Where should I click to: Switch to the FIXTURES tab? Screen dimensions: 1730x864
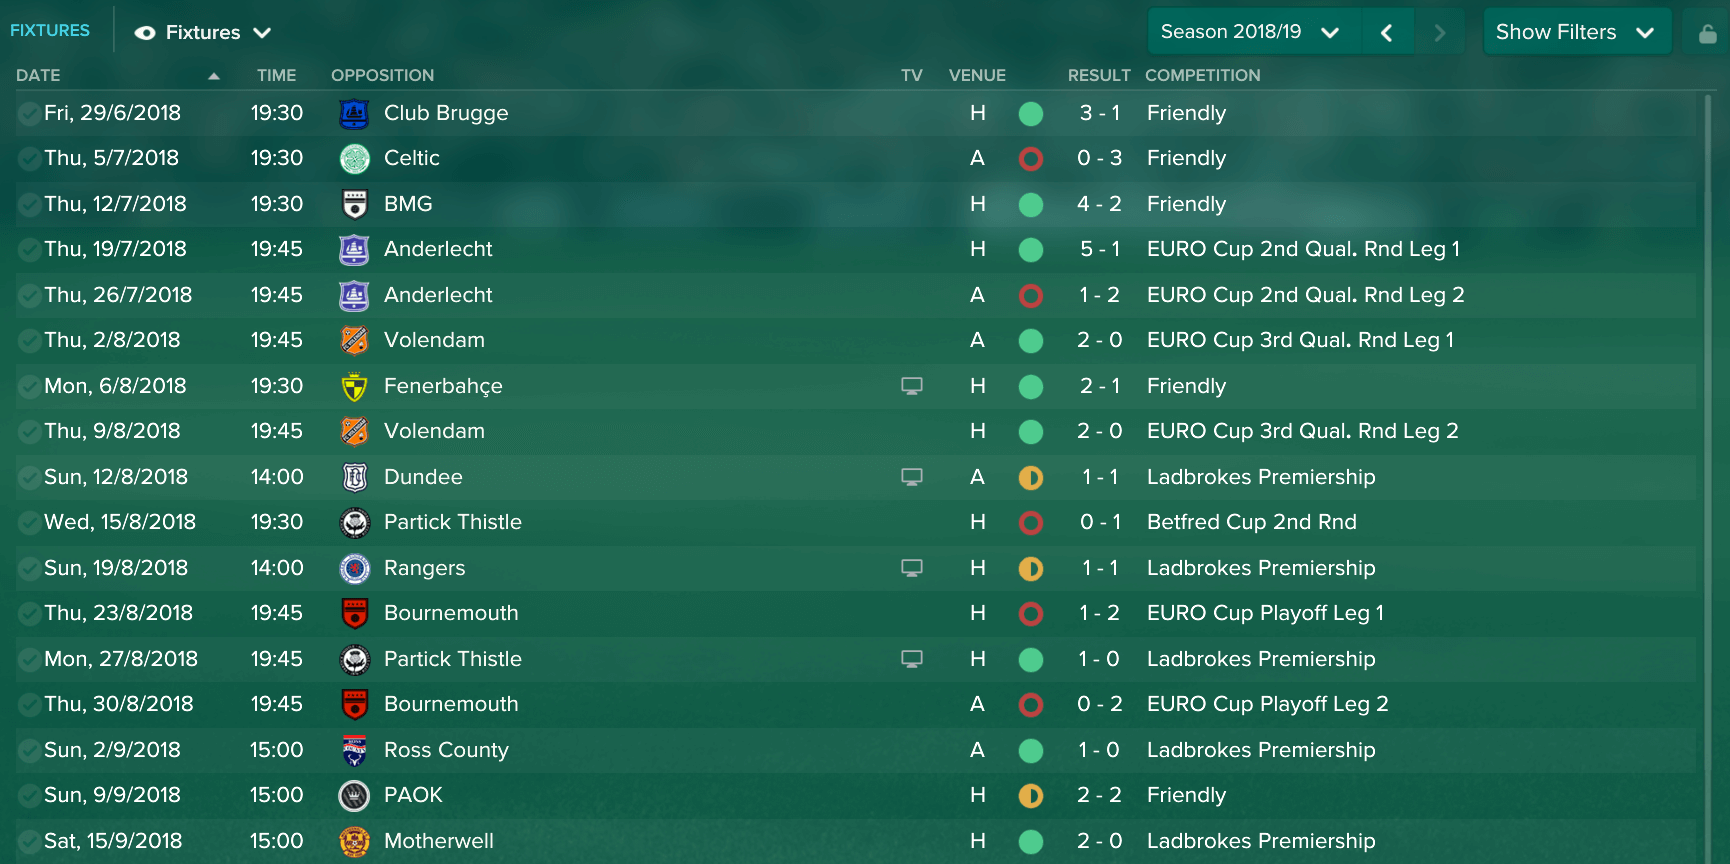(x=50, y=30)
